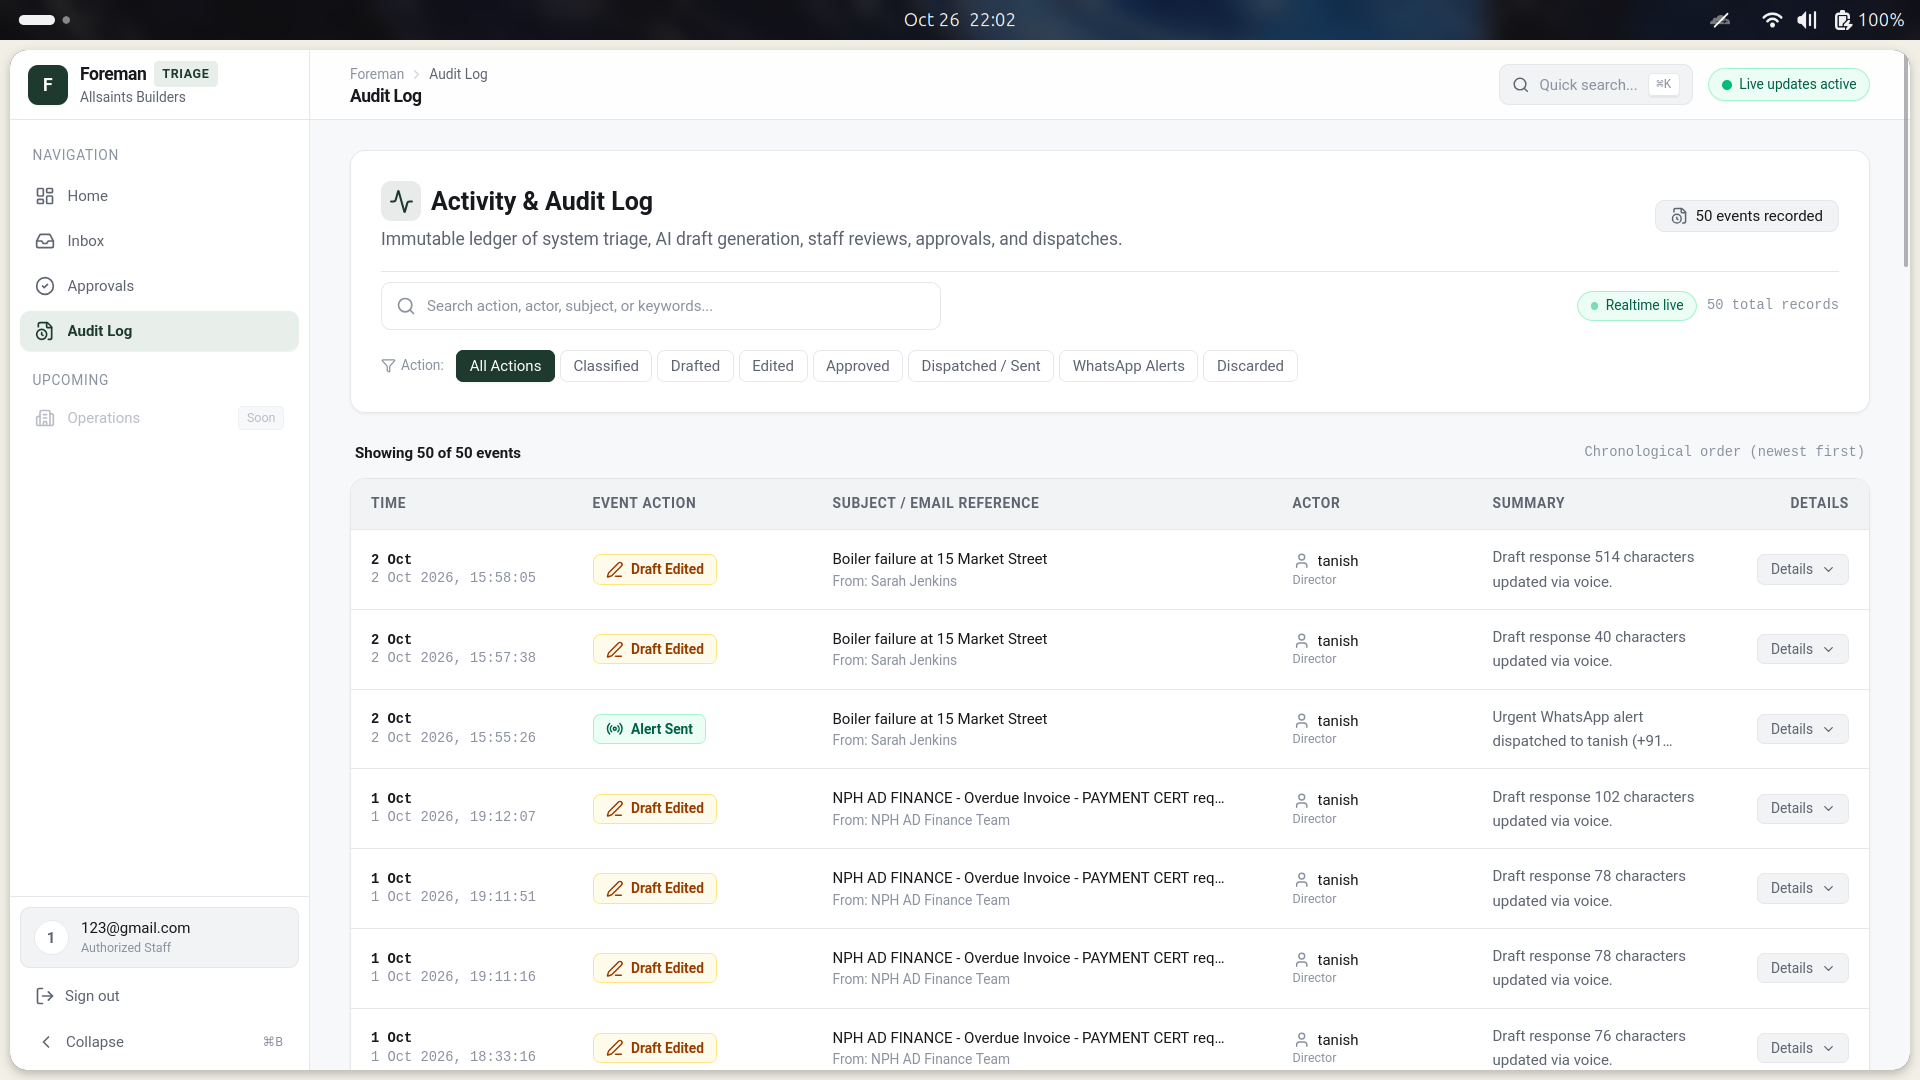Click the ACTOR column header
This screenshot has width=1920, height=1080.
(1315, 503)
